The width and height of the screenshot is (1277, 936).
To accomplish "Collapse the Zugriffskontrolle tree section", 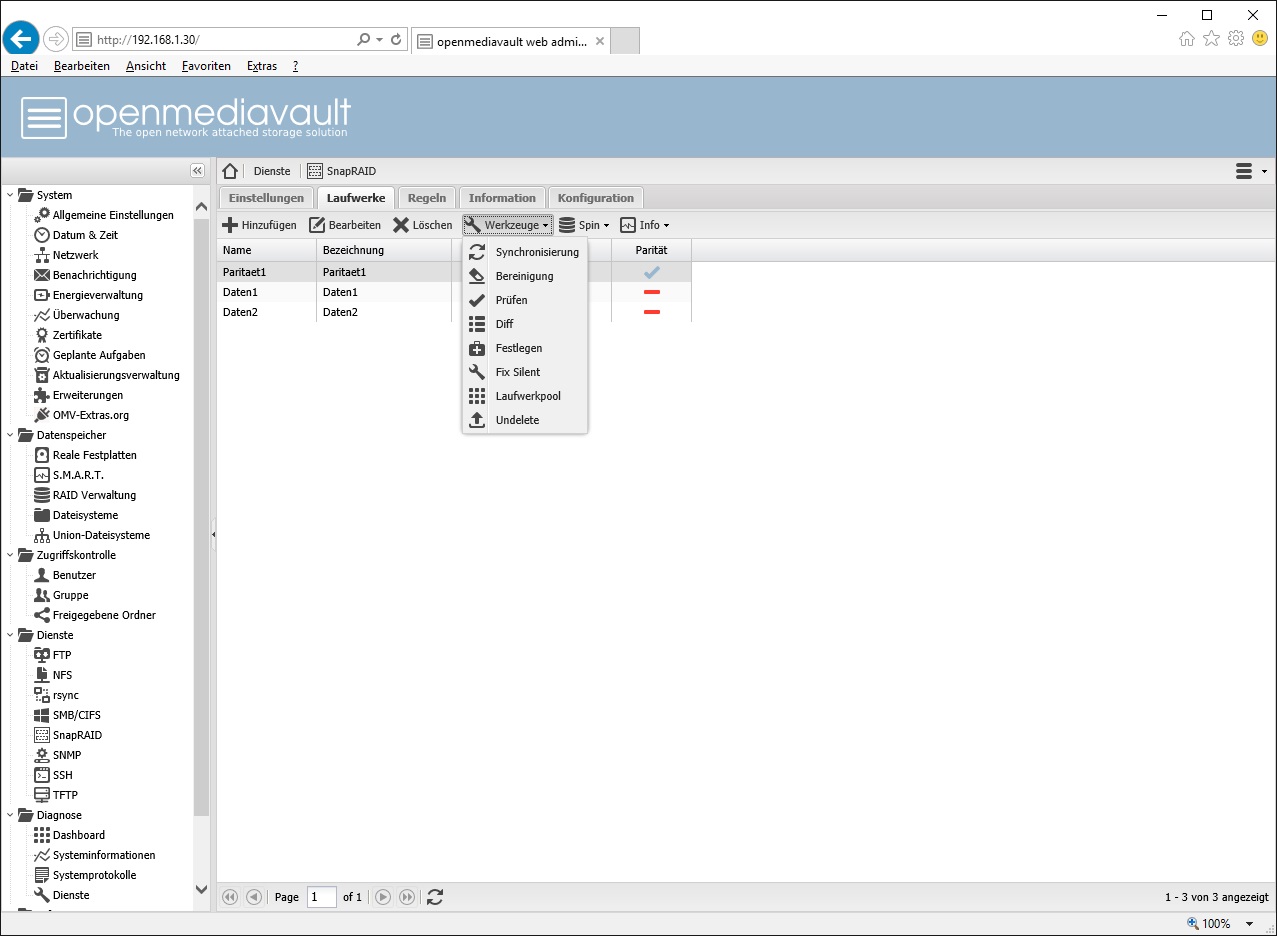I will click(x=11, y=555).
